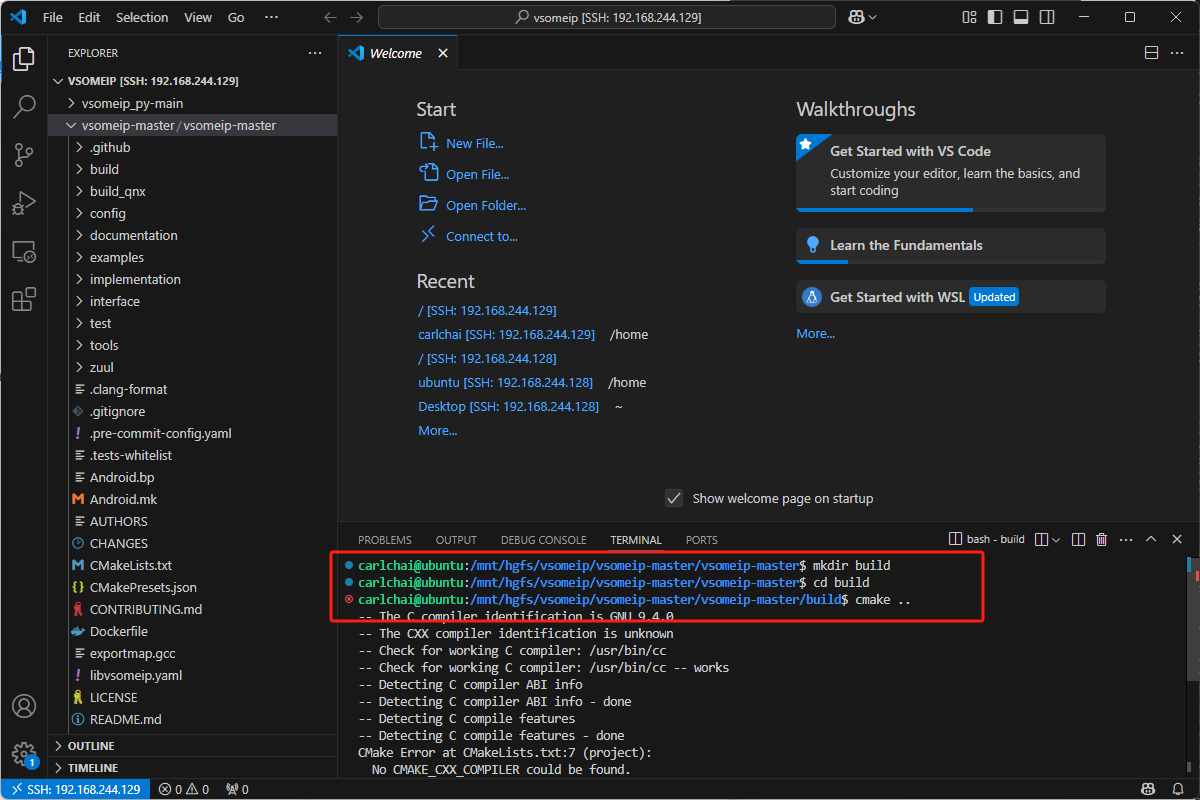1200x800 pixels.
Task: Expand the documentation folder
Action: [193, 235]
